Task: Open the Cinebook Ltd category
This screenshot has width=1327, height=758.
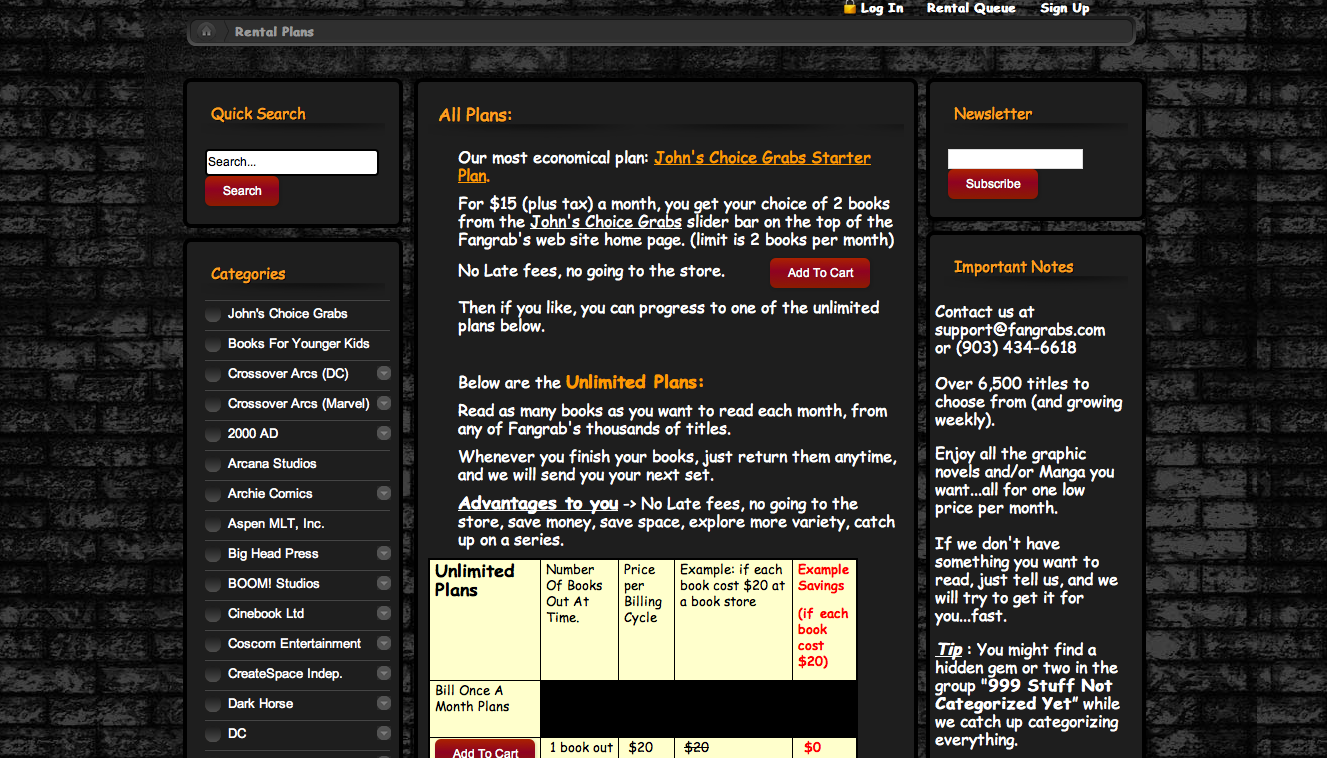Action: pyautogui.click(x=266, y=613)
